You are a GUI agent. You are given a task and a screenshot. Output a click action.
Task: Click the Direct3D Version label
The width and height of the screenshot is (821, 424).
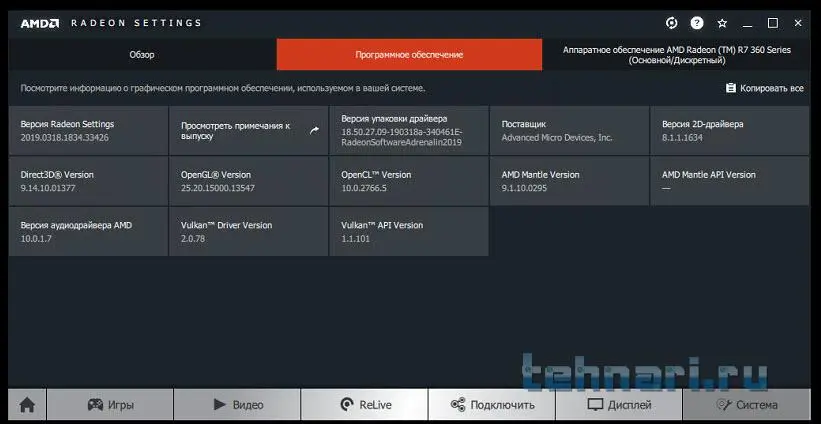(57, 174)
